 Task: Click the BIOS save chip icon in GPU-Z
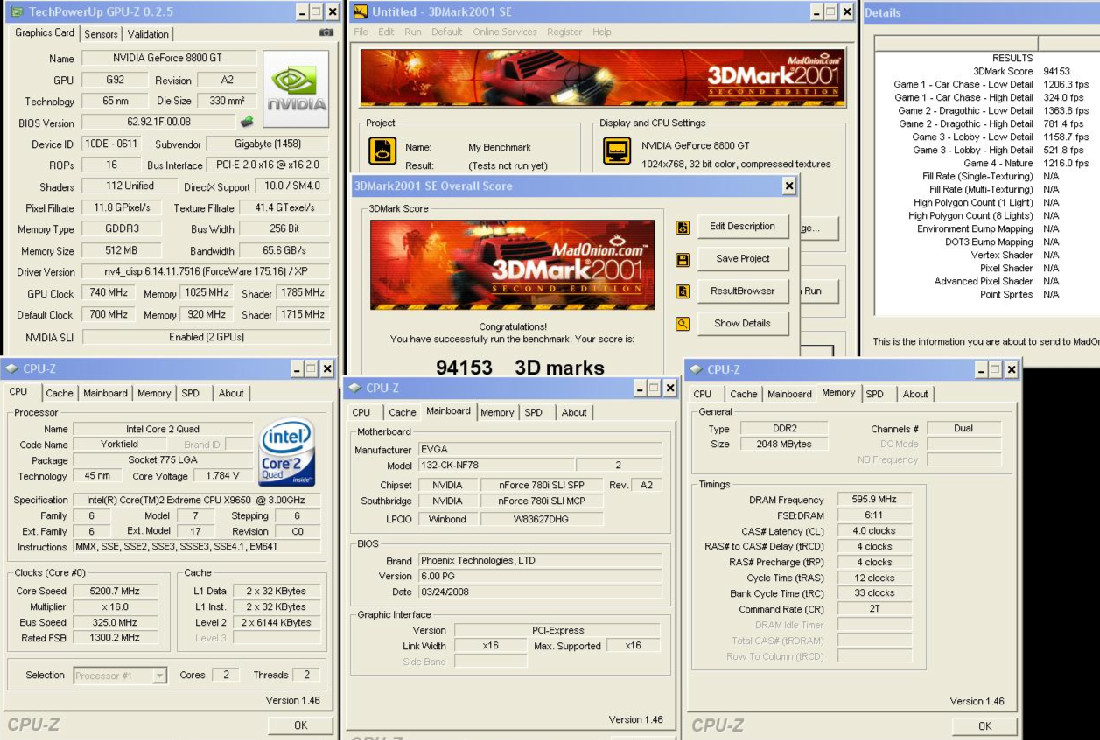point(247,122)
